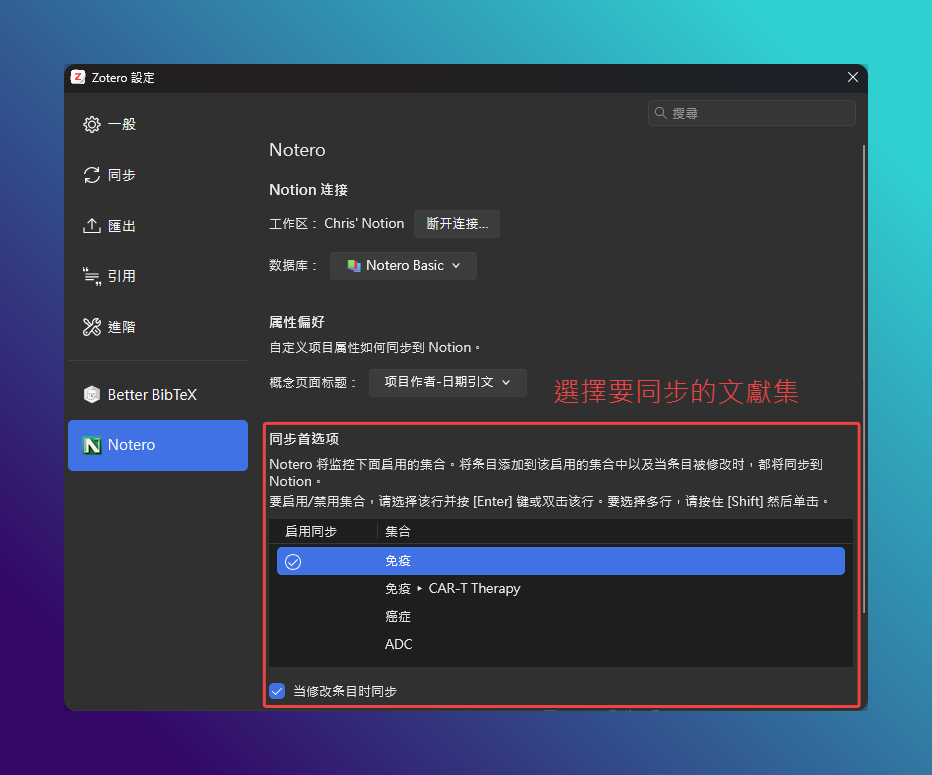Select the Better BibTeX pane
This screenshot has height=775, width=932.
point(158,395)
